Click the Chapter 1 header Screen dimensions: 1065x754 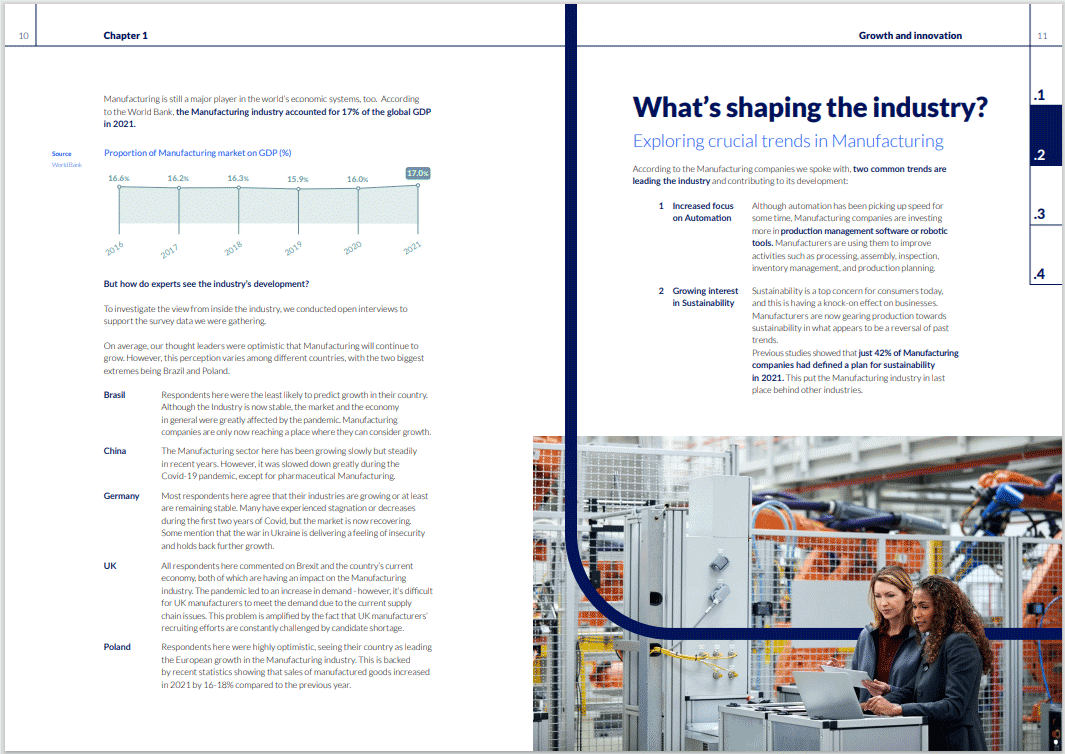coord(126,36)
